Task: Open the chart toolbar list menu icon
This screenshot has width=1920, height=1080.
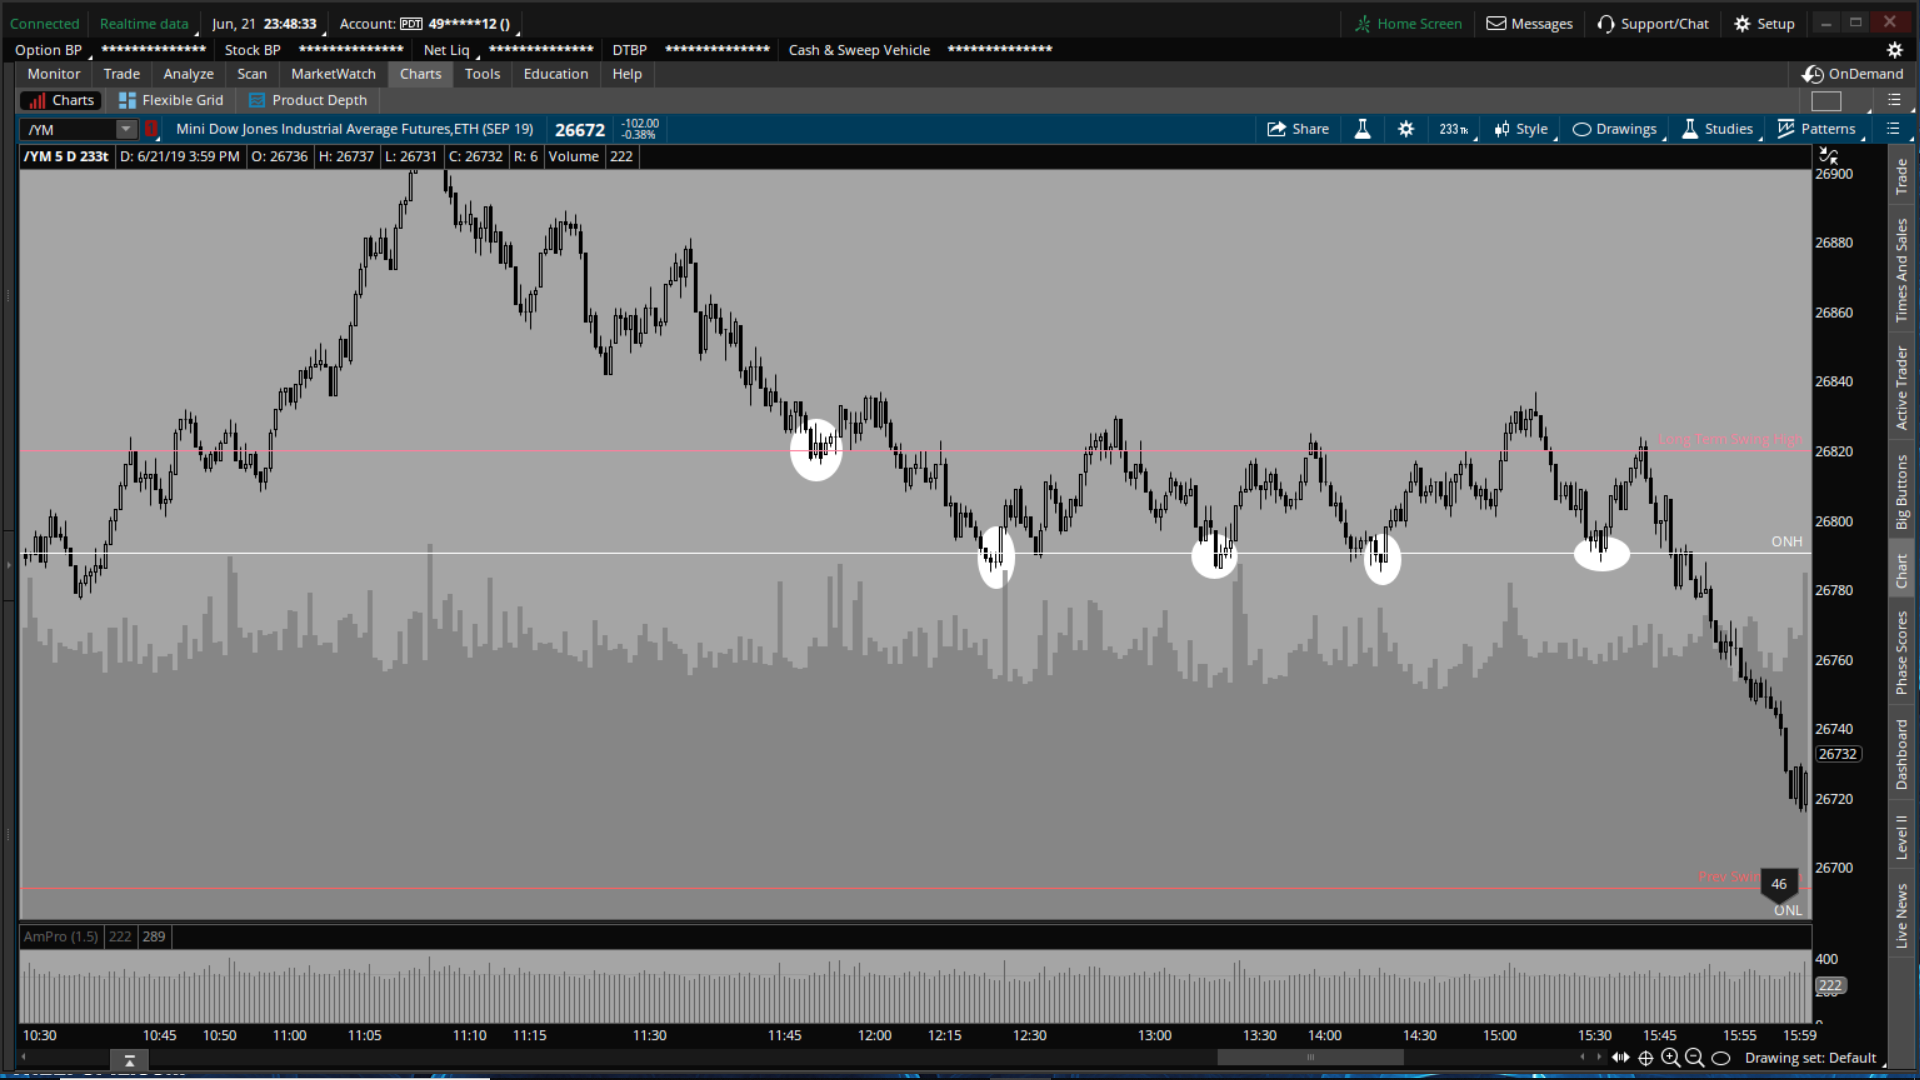Action: (1892, 129)
